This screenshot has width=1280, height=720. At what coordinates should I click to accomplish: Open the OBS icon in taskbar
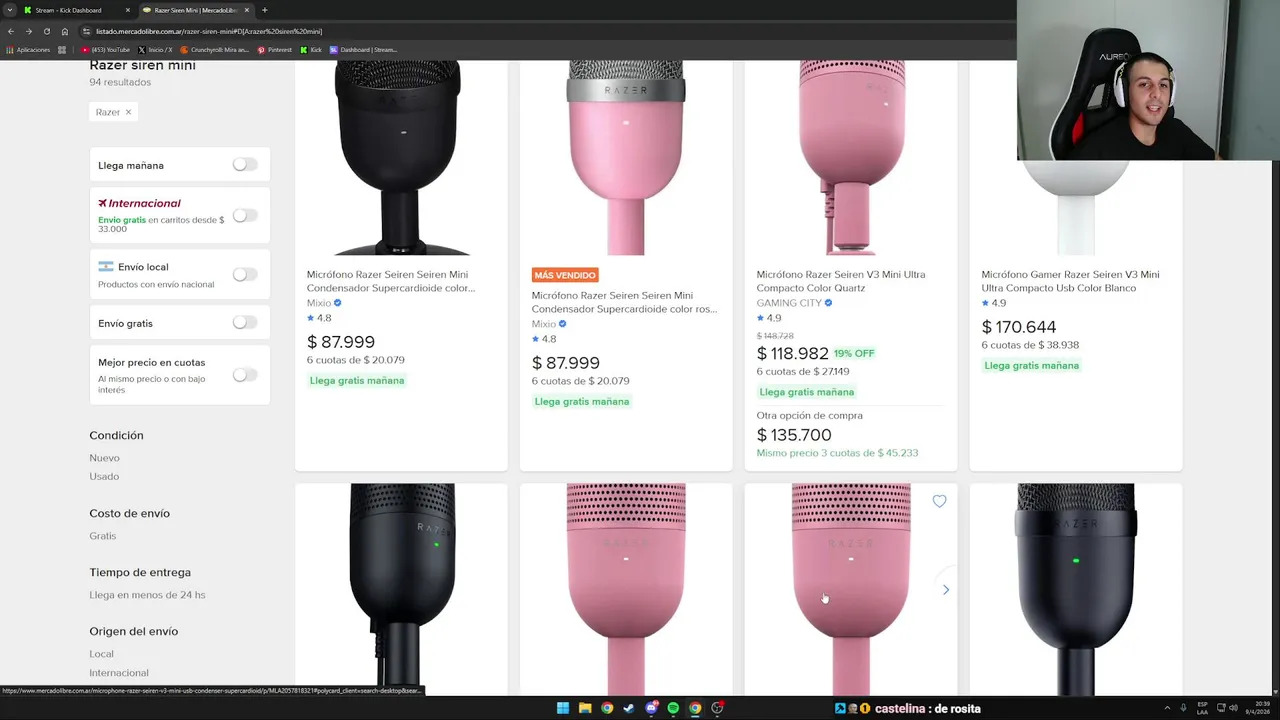(x=717, y=708)
